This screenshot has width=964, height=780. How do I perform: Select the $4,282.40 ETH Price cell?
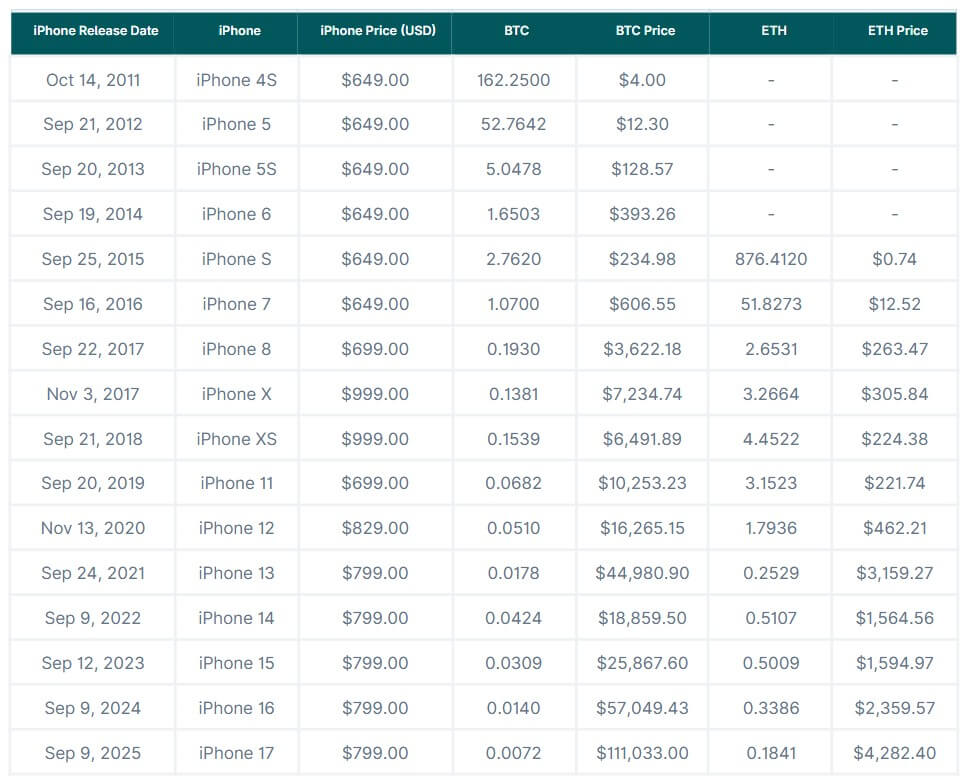click(897, 752)
